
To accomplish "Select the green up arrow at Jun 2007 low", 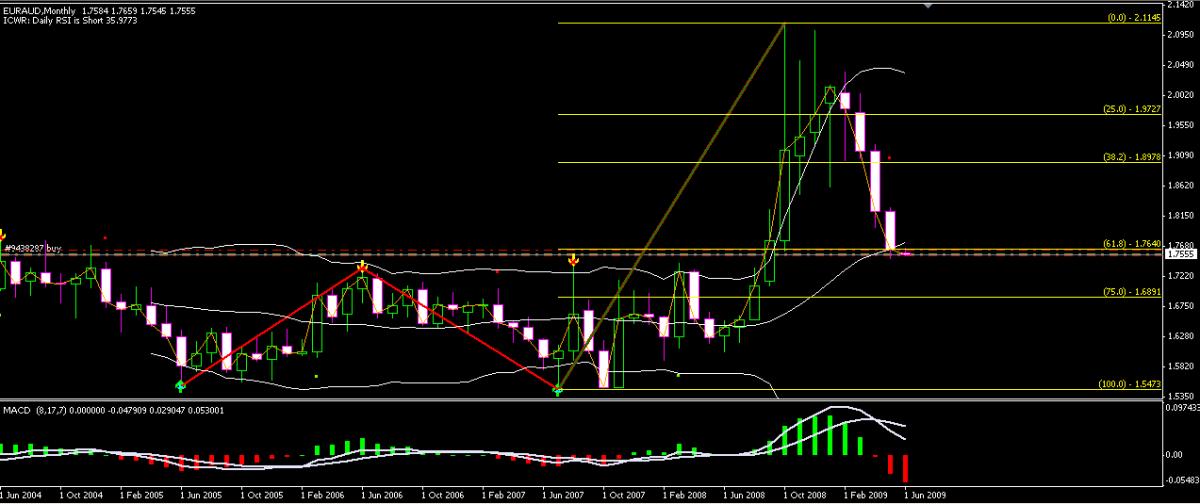I will (x=558, y=392).
